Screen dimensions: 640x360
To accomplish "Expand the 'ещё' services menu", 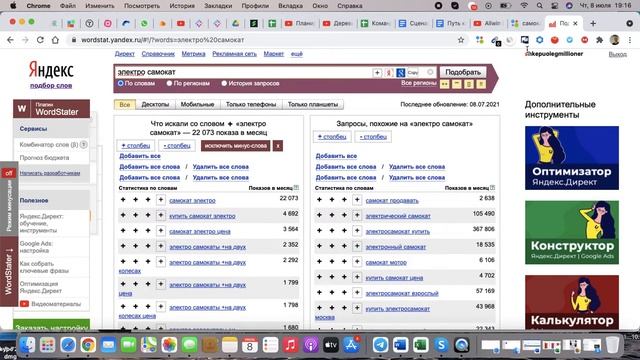I will (297, 54).
